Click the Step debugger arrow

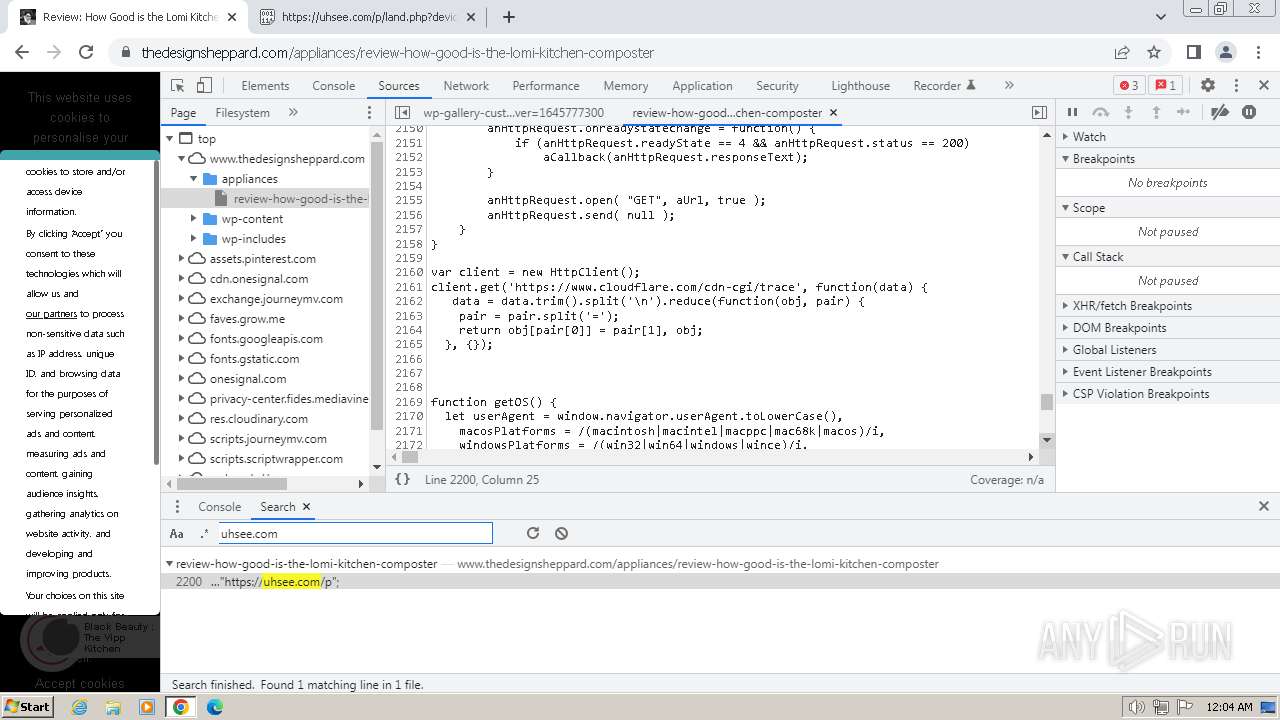coord(1184,112)
